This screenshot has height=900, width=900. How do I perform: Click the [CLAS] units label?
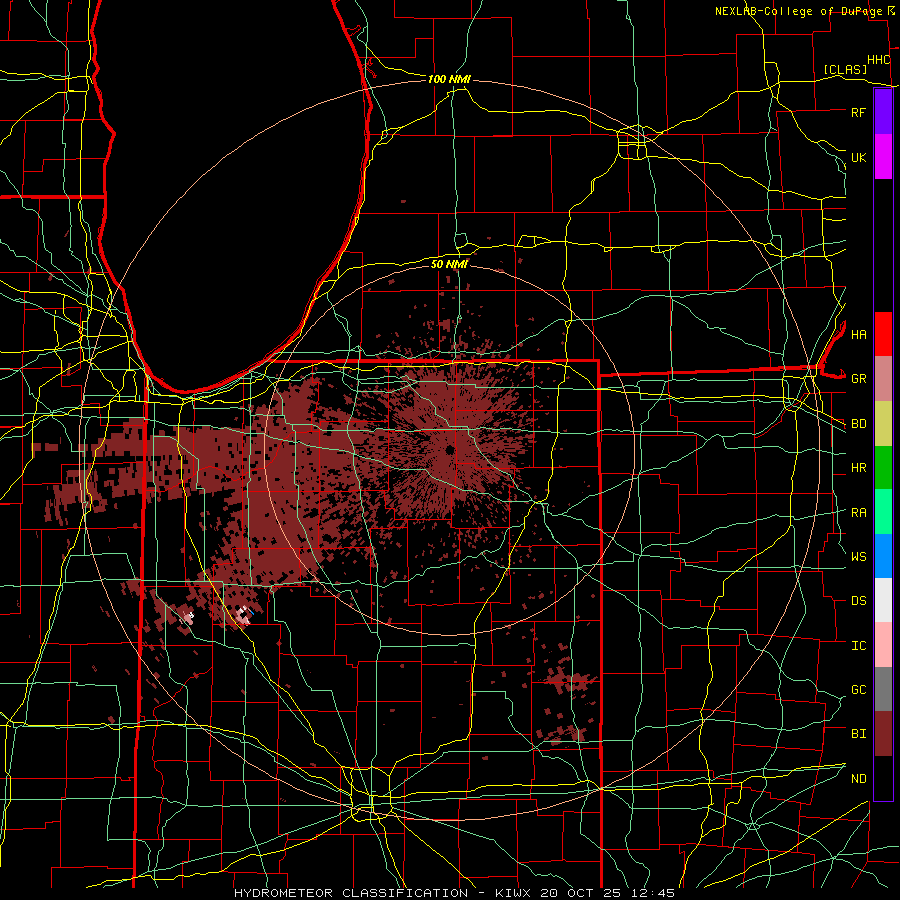tap(845, 69)
